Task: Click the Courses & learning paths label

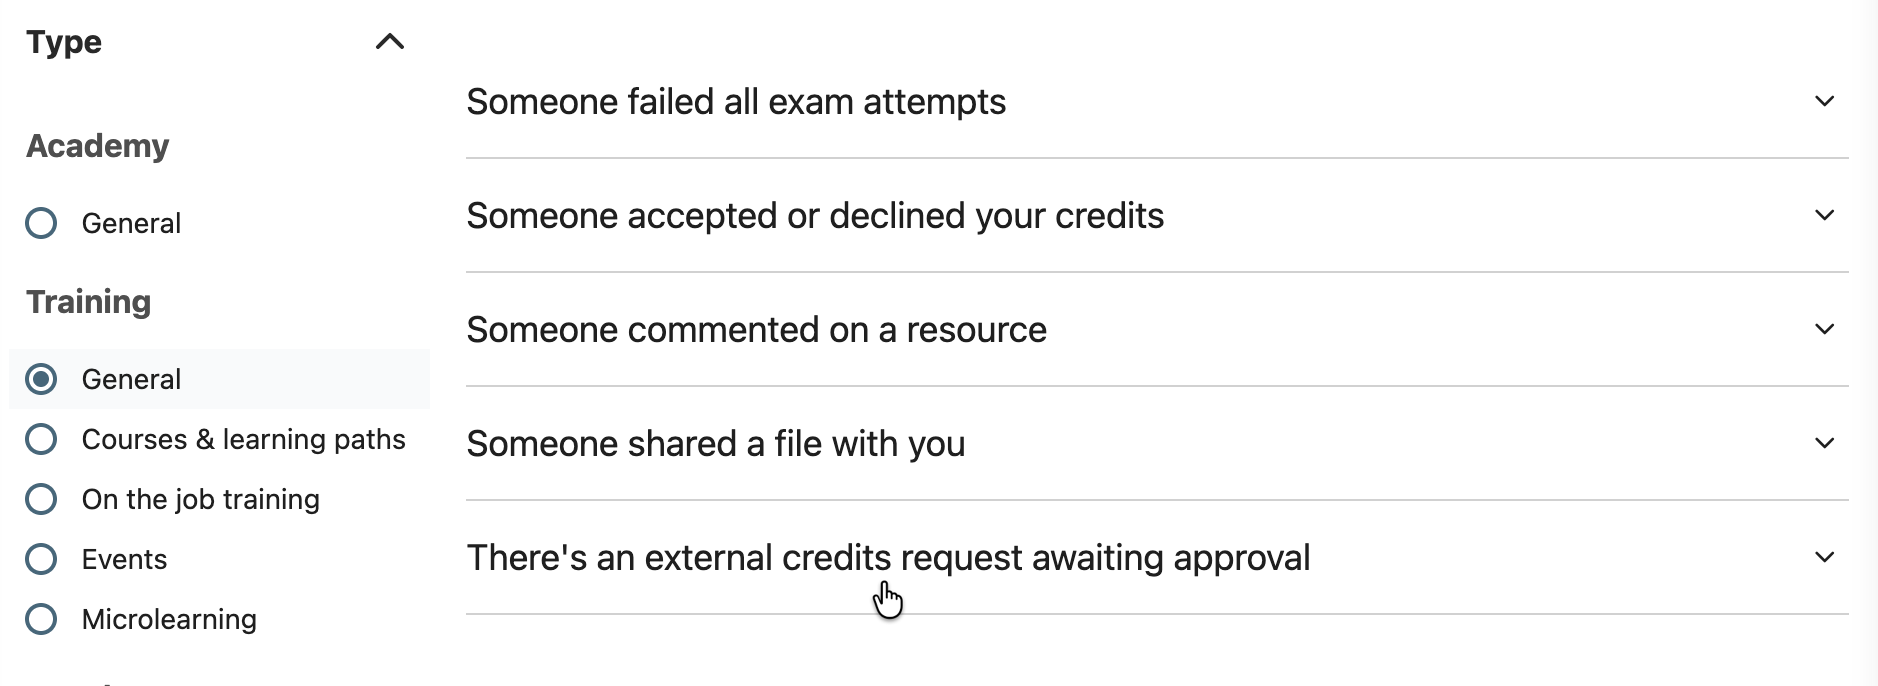Action: click(x=243, y=439)
